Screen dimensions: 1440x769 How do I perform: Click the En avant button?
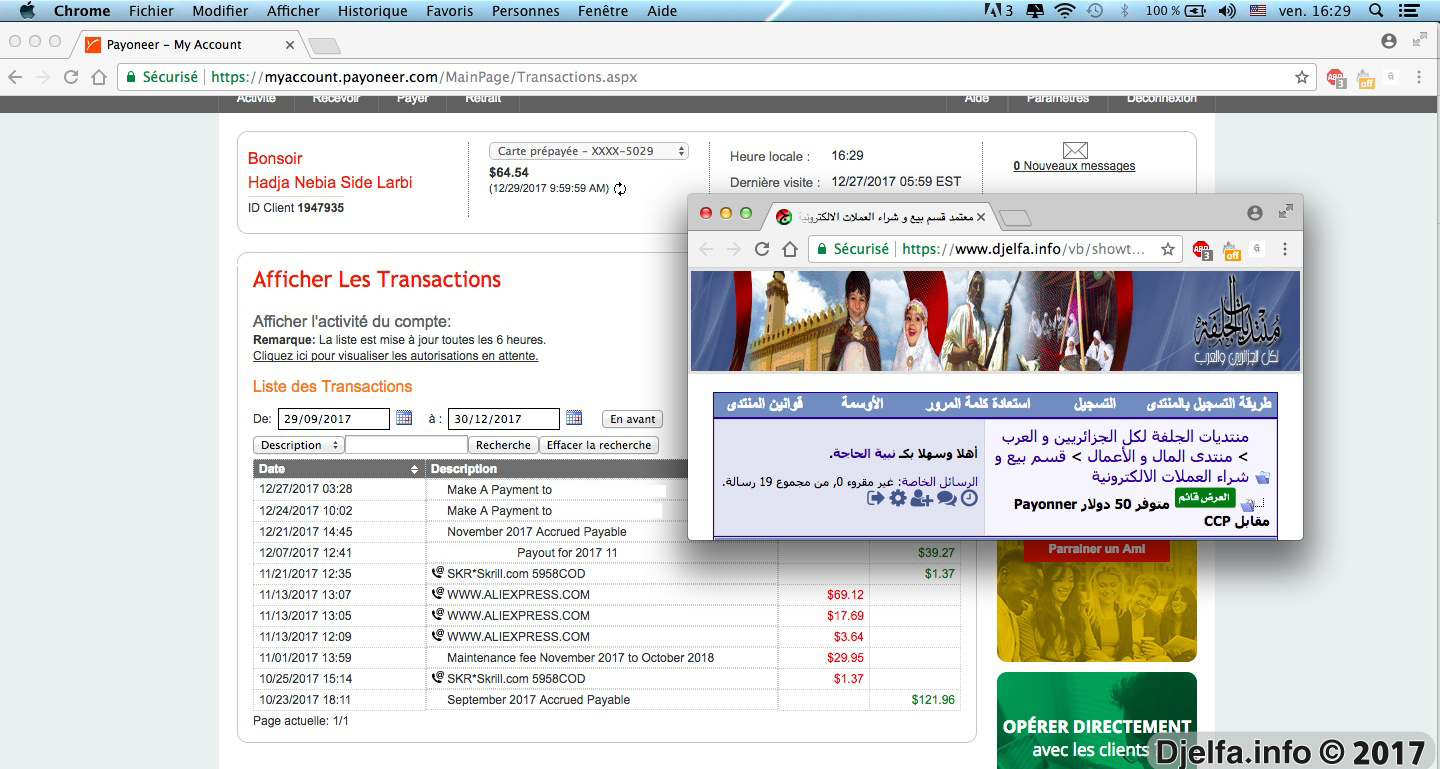click(633, 419)
